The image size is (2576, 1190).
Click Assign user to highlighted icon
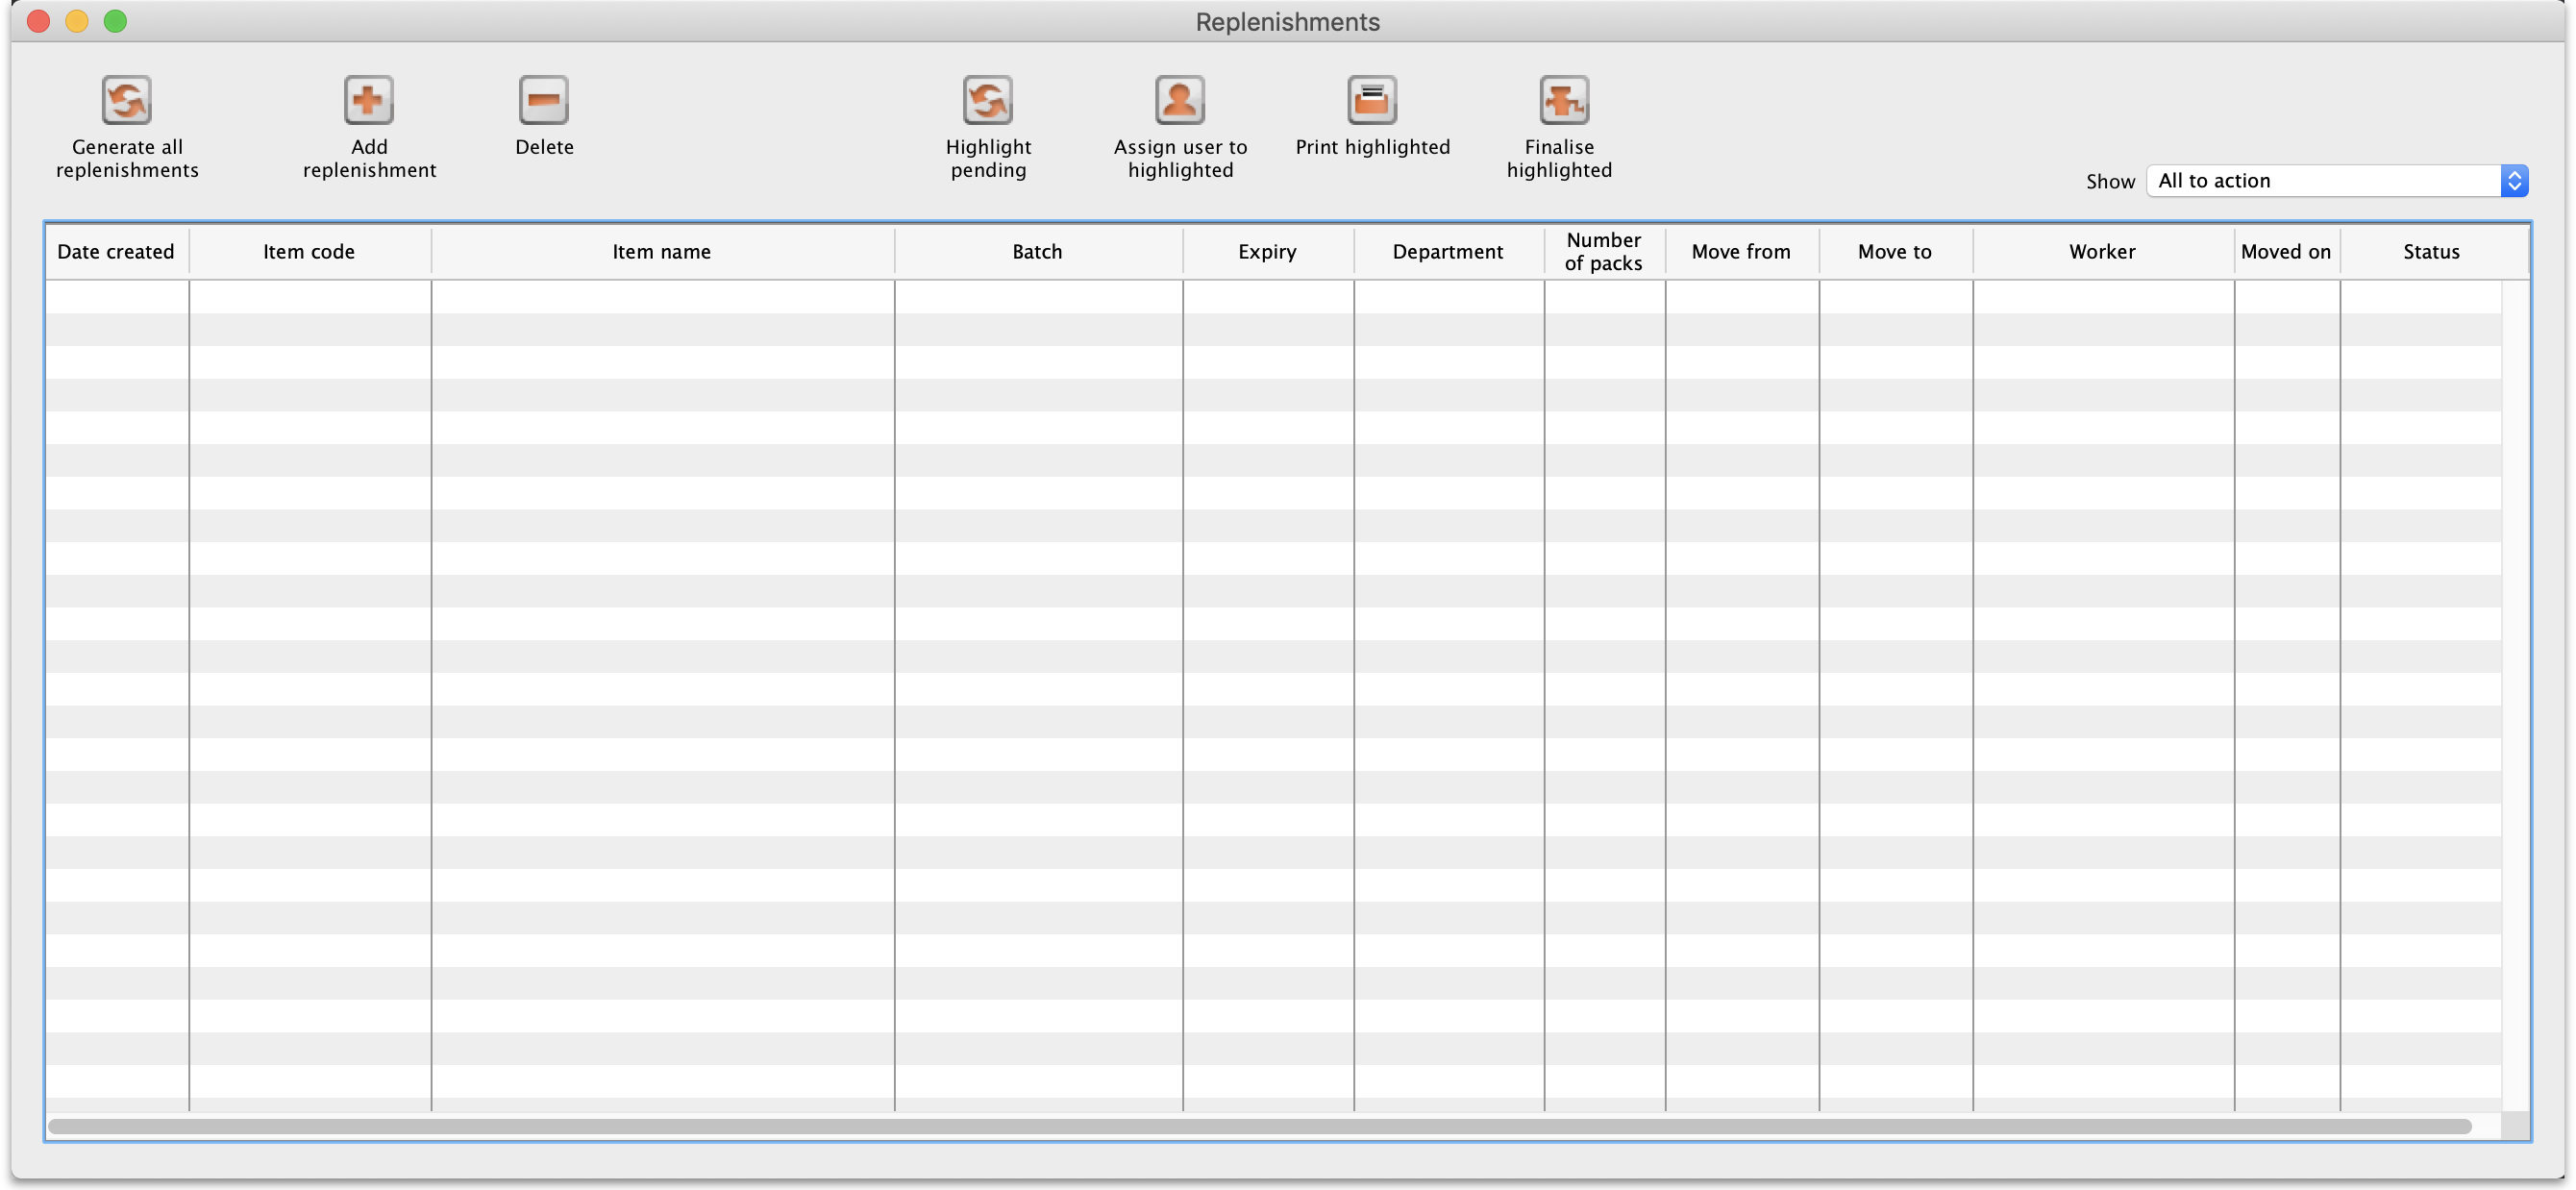(x=1179, y=100)
